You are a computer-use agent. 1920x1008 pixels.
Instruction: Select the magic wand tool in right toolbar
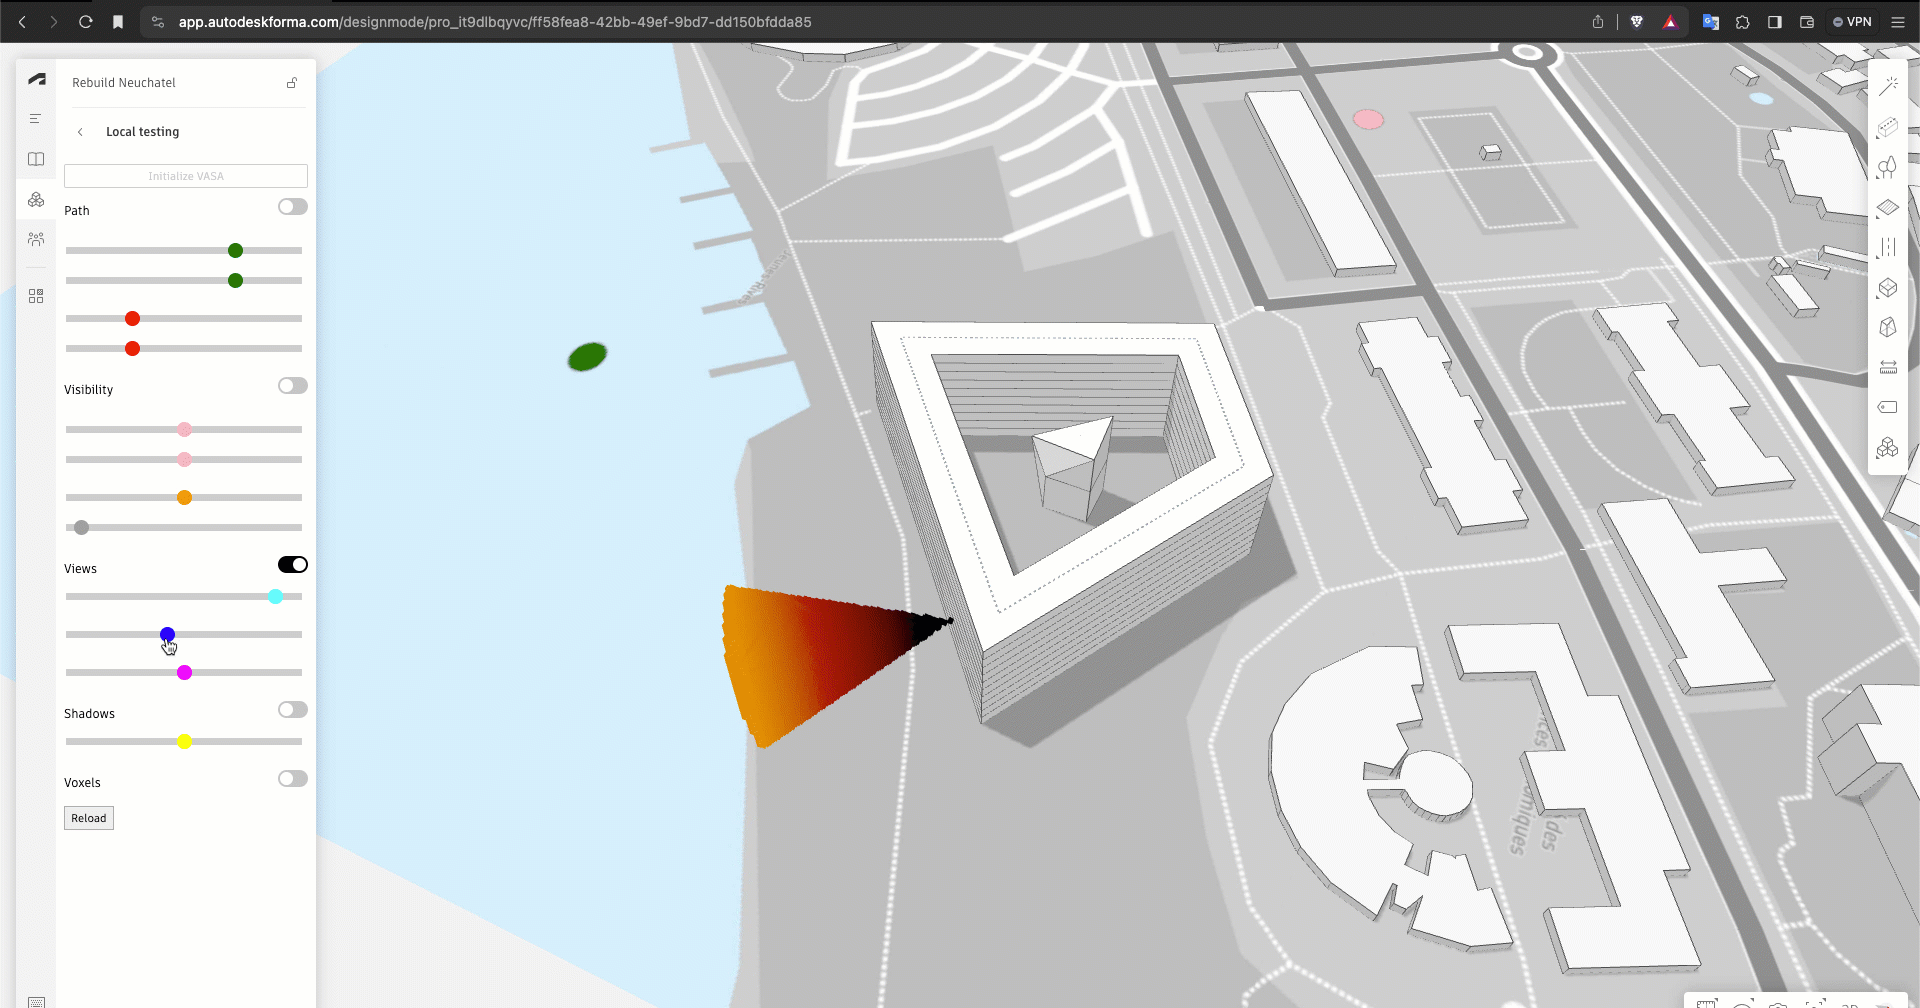click(1888, 86)
